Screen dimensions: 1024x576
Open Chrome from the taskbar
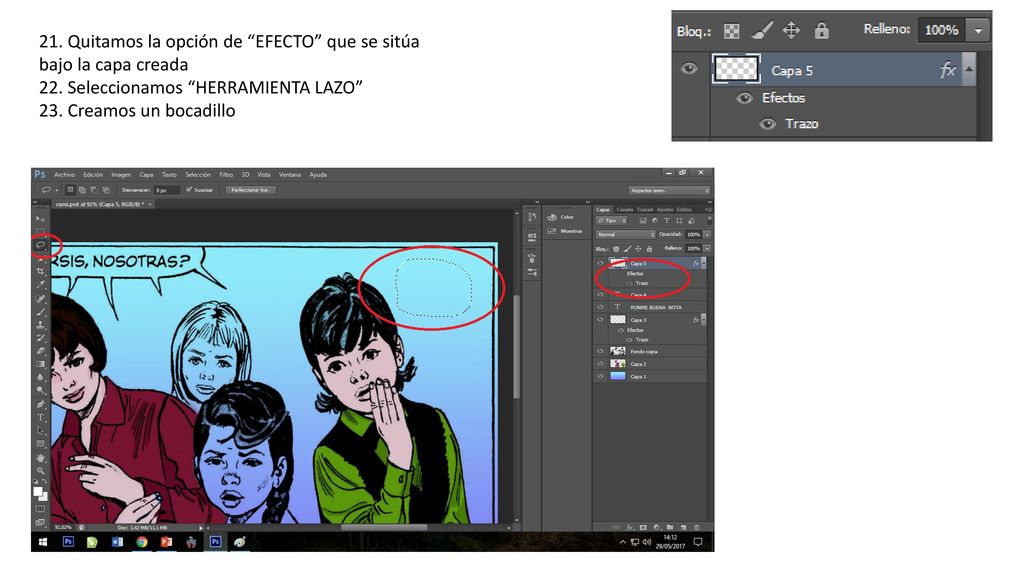[142, 542]
